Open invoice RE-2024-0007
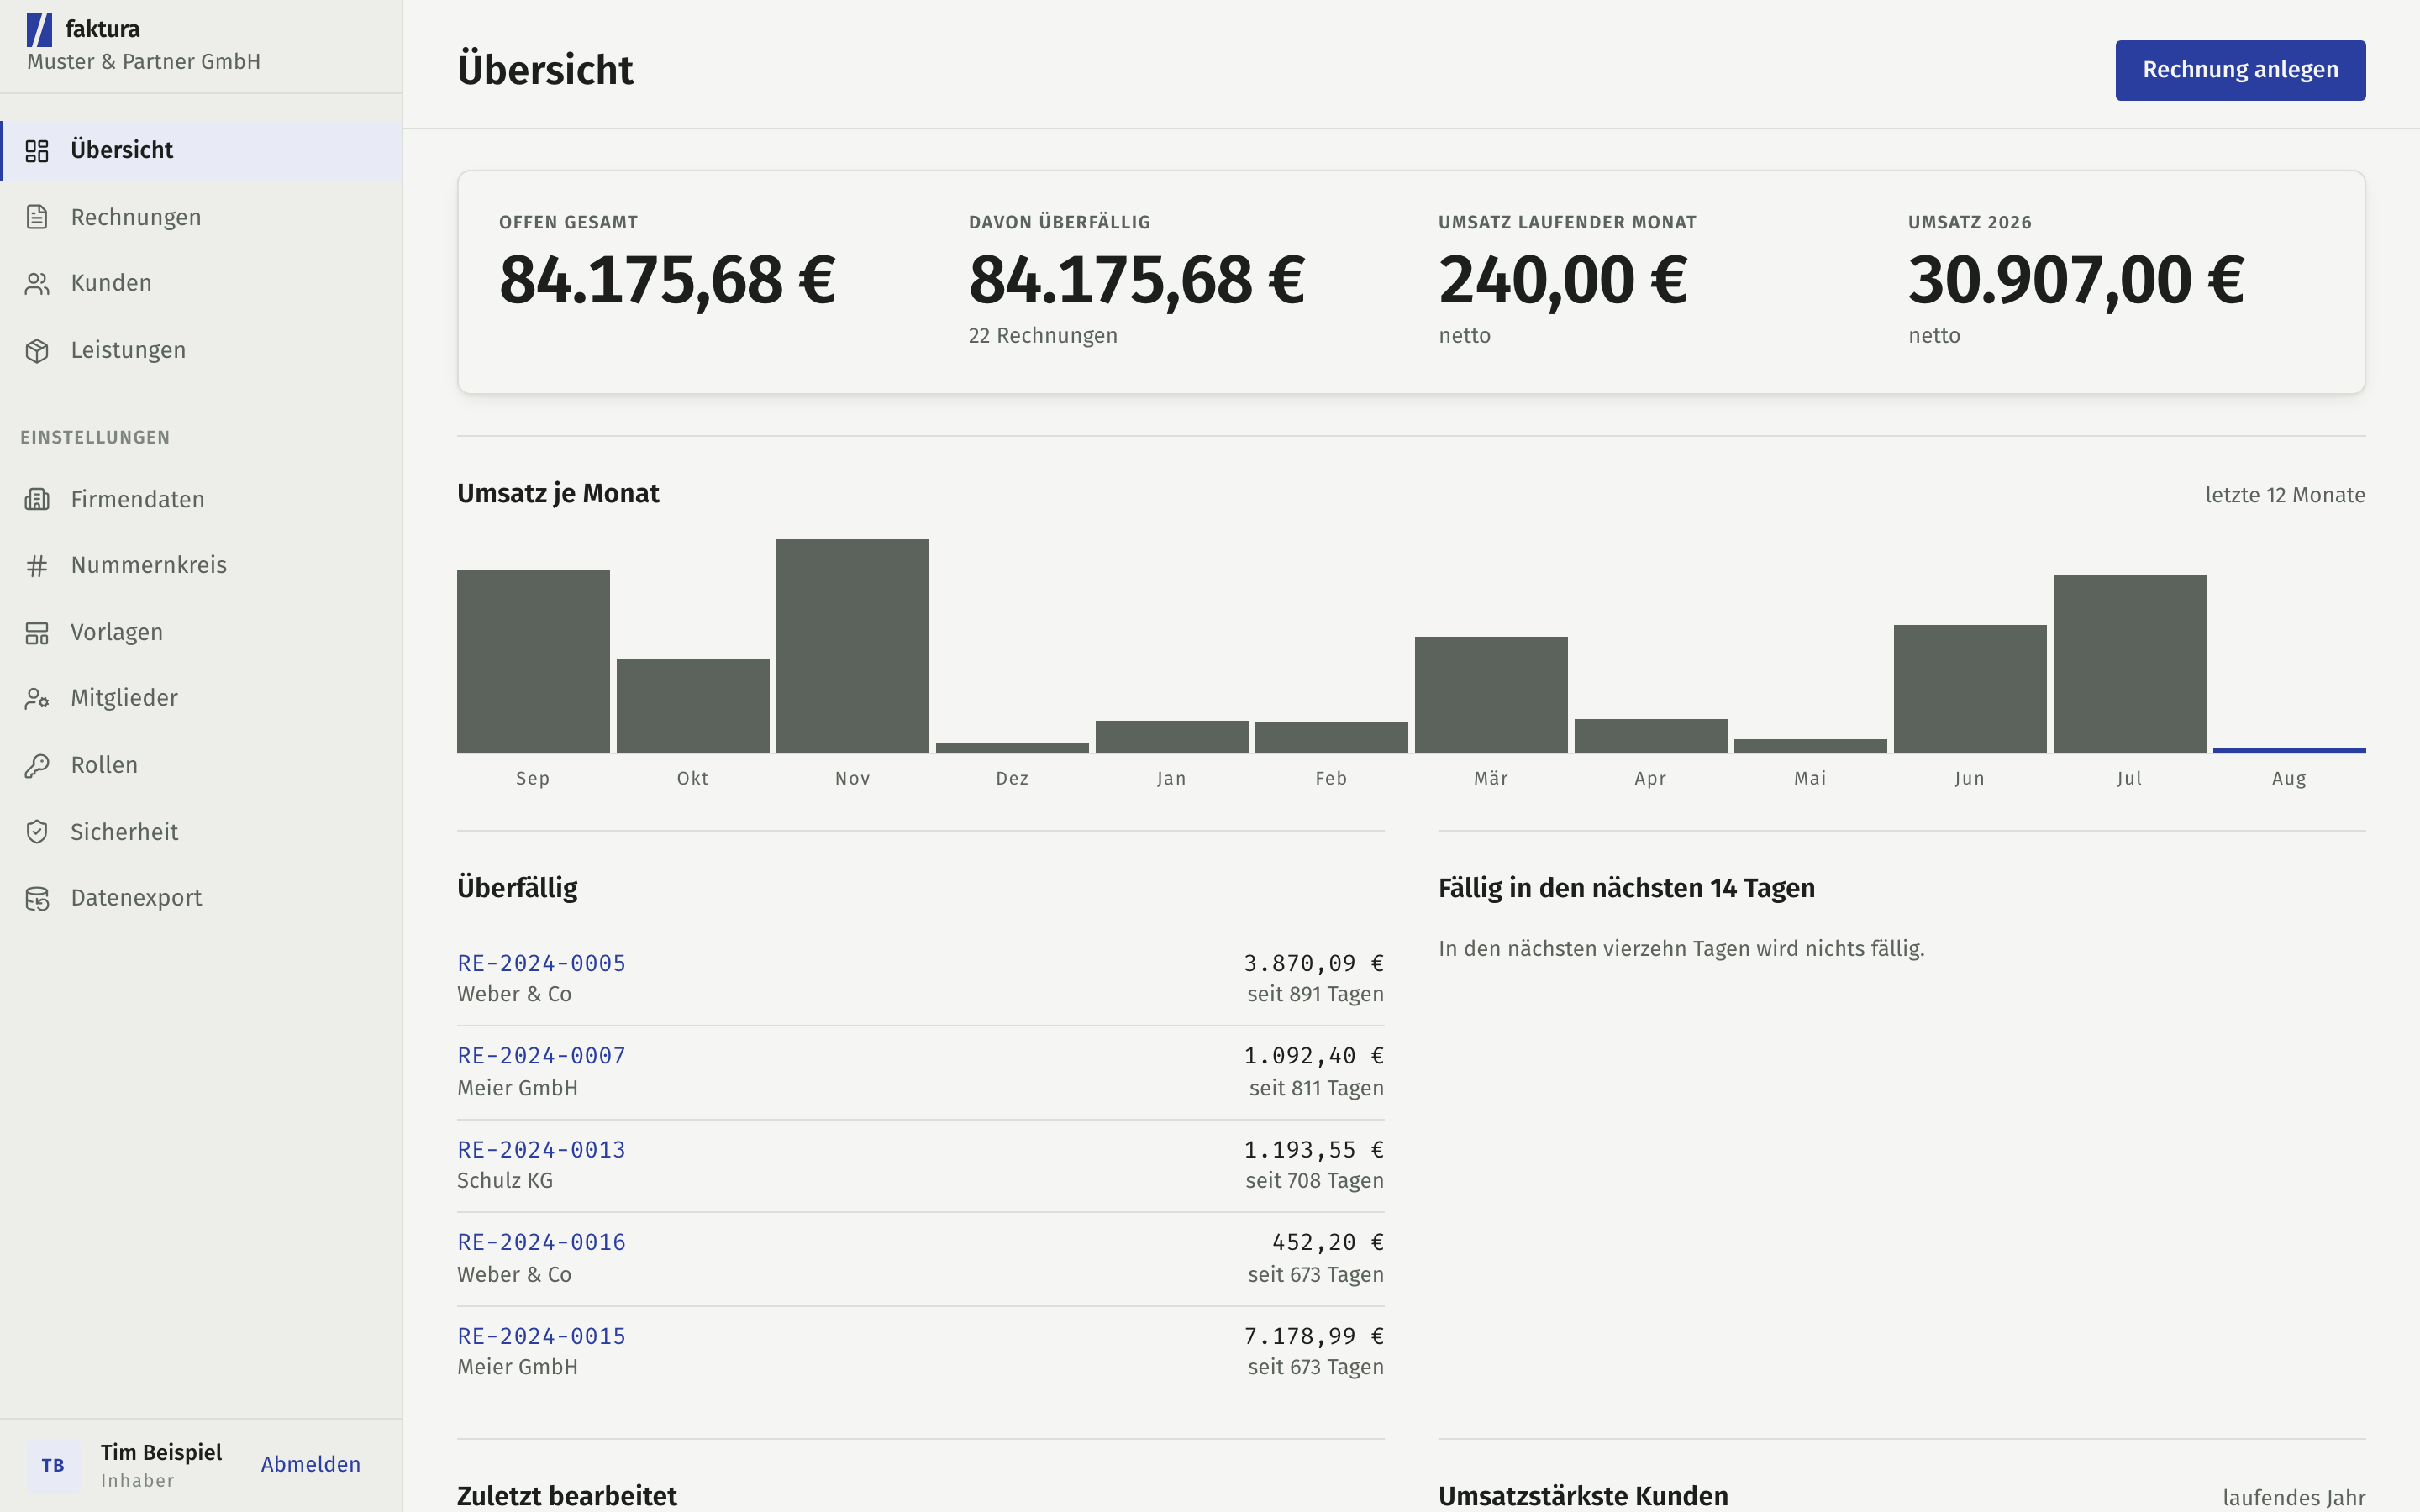Viewport: 2420px width, 1512px height. pos(541,1056)
